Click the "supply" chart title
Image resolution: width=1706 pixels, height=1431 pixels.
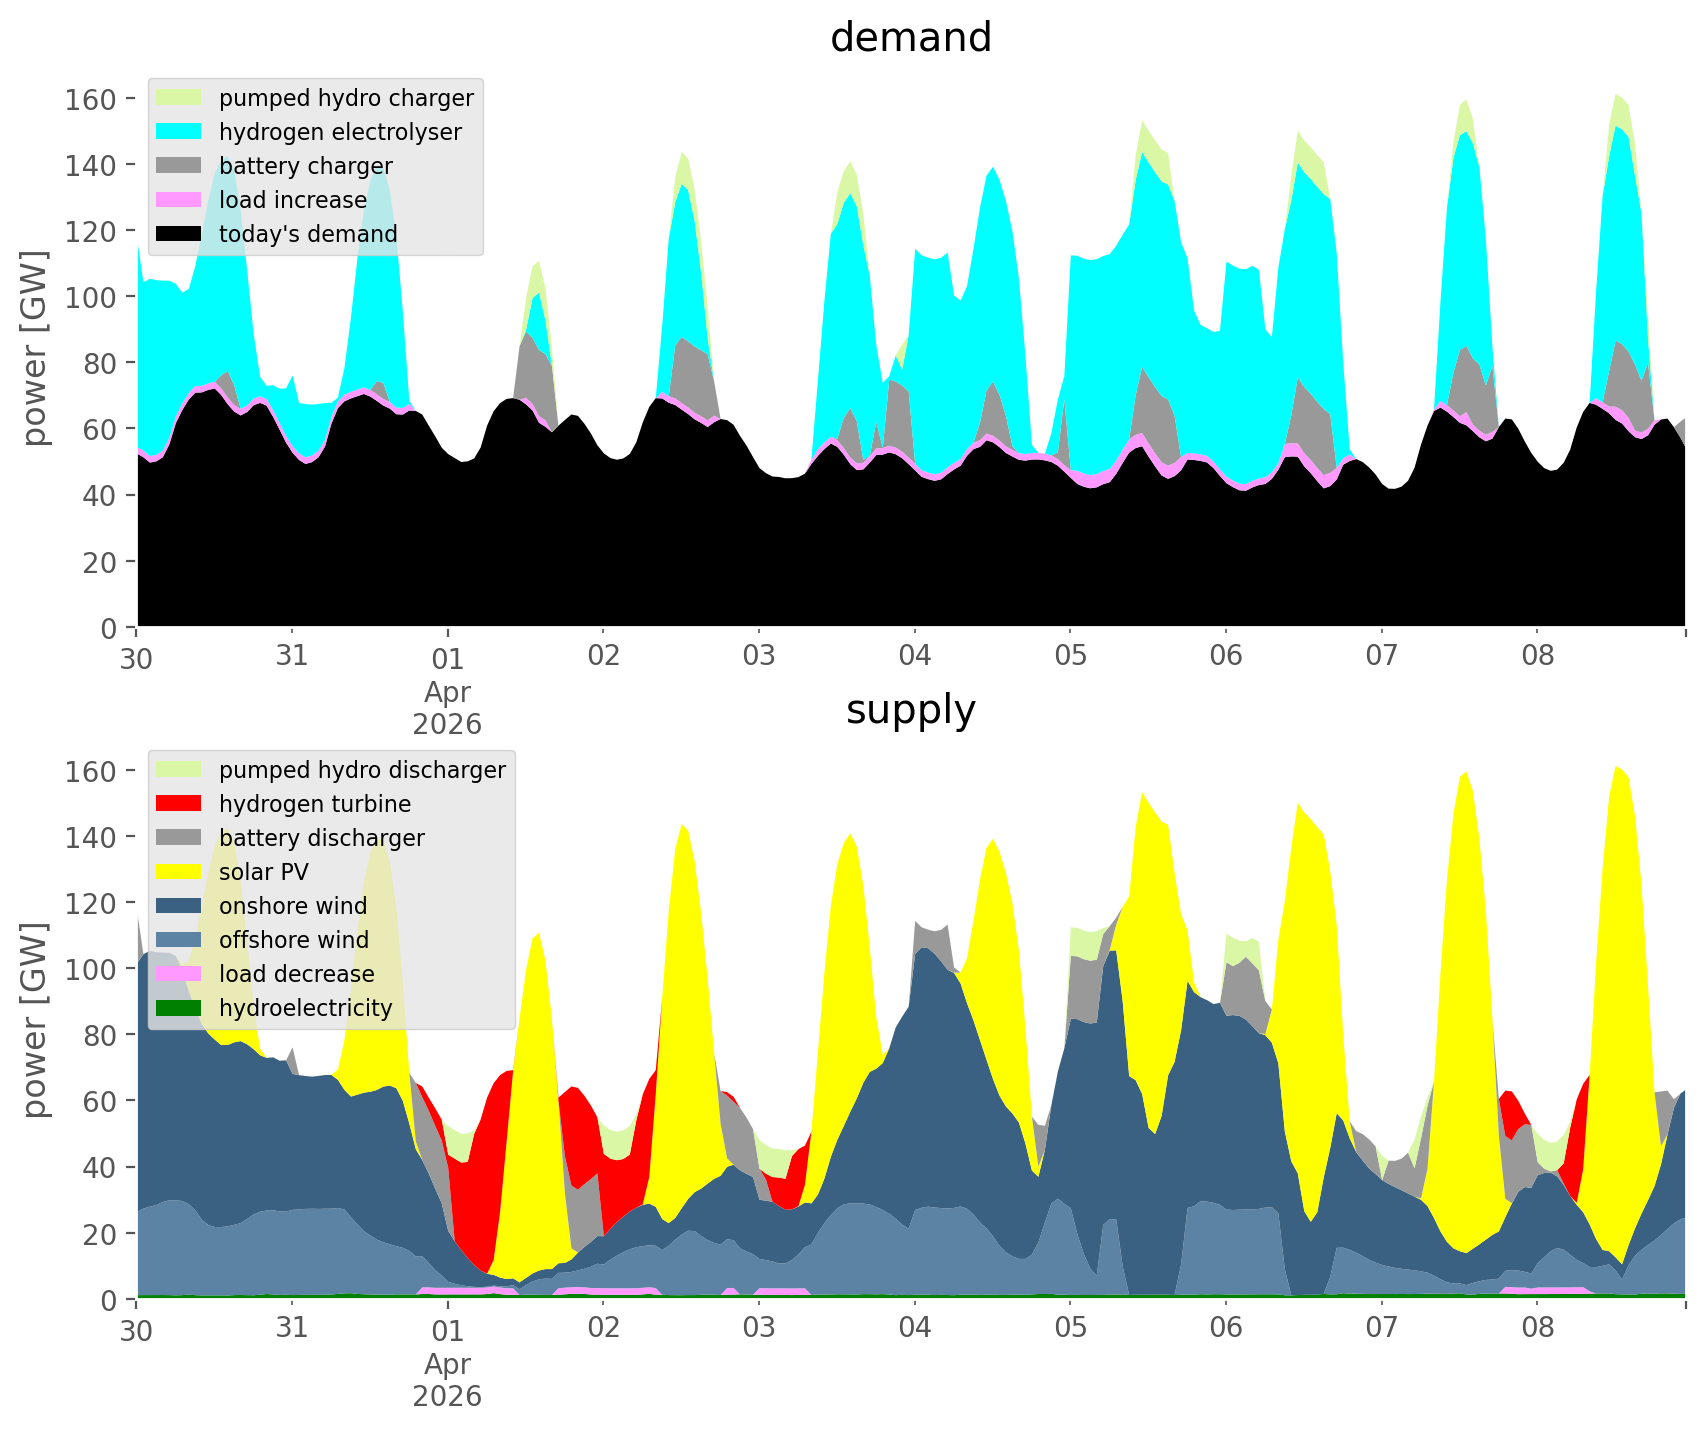tap(910, 710)
